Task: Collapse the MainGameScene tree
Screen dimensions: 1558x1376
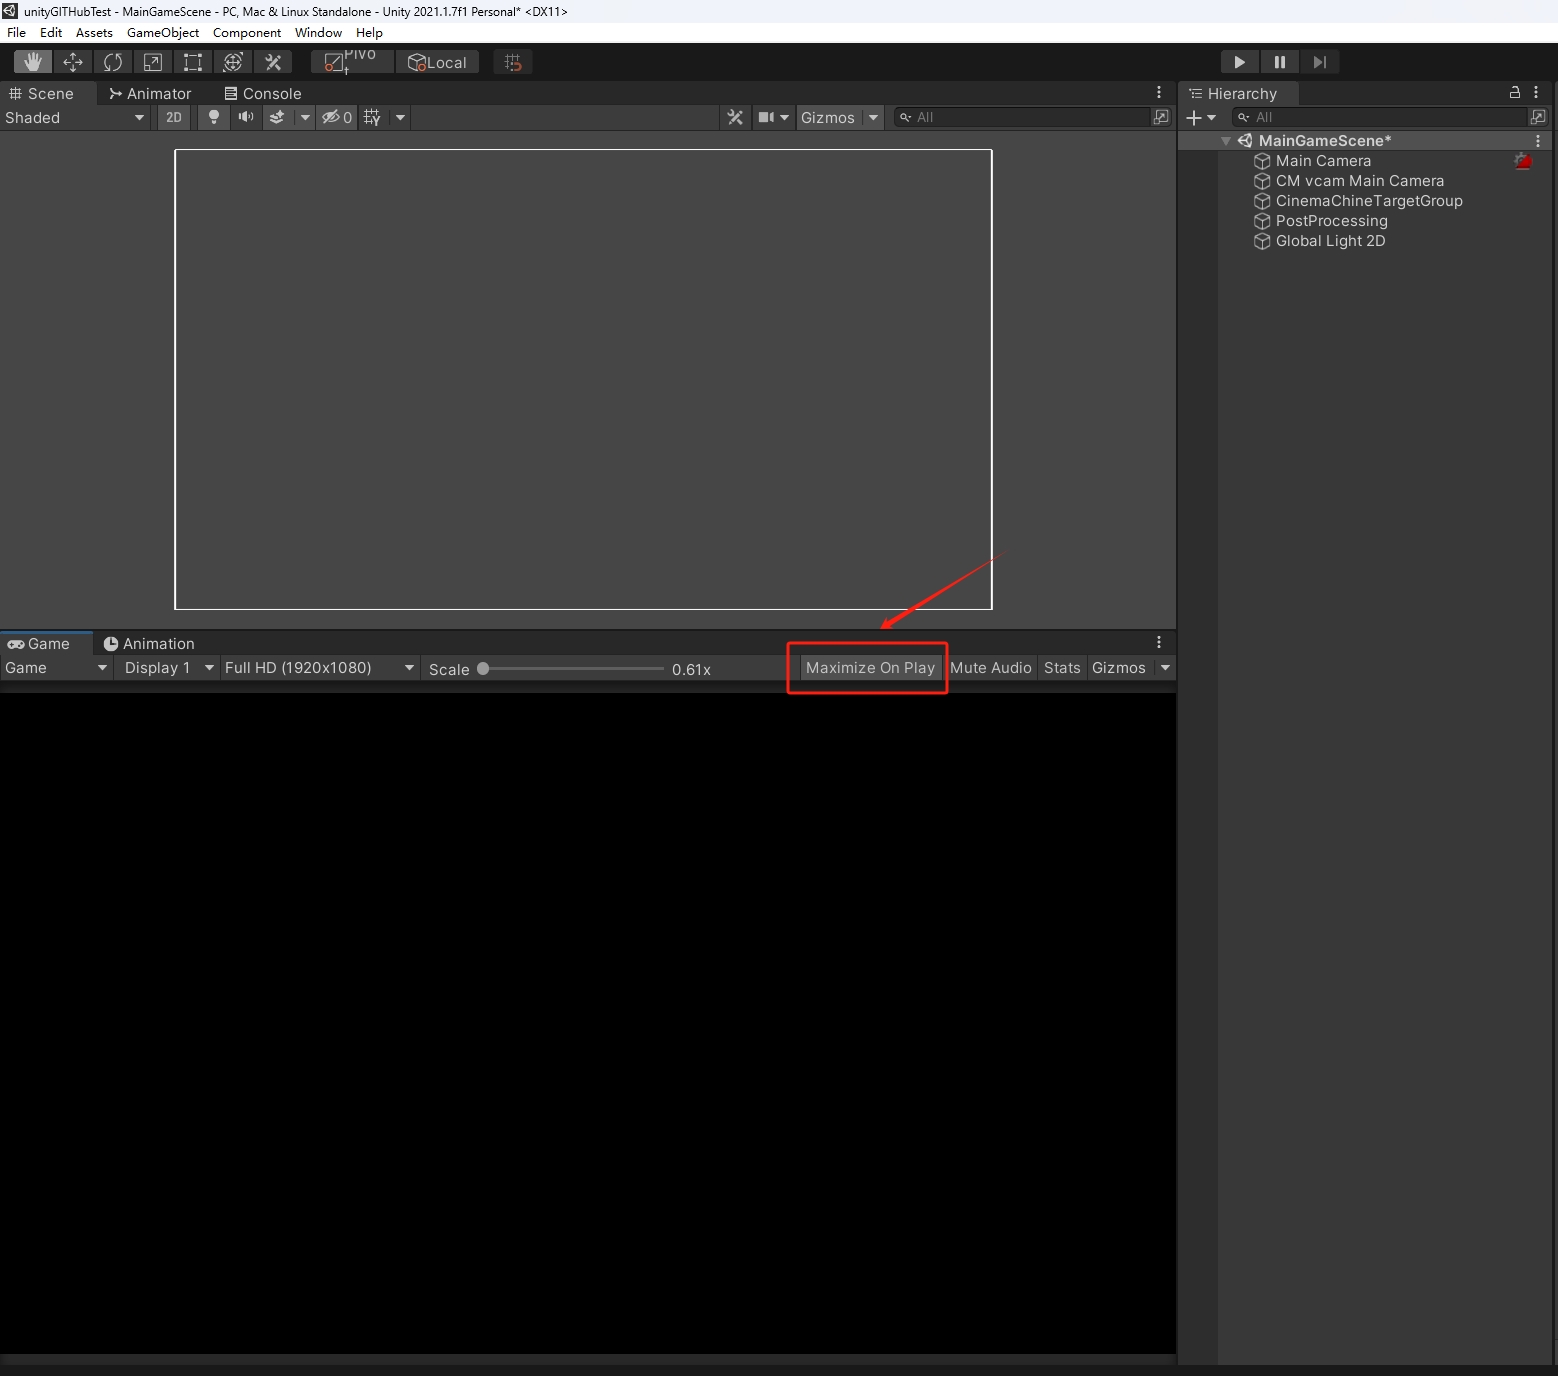Action: 1226,141
